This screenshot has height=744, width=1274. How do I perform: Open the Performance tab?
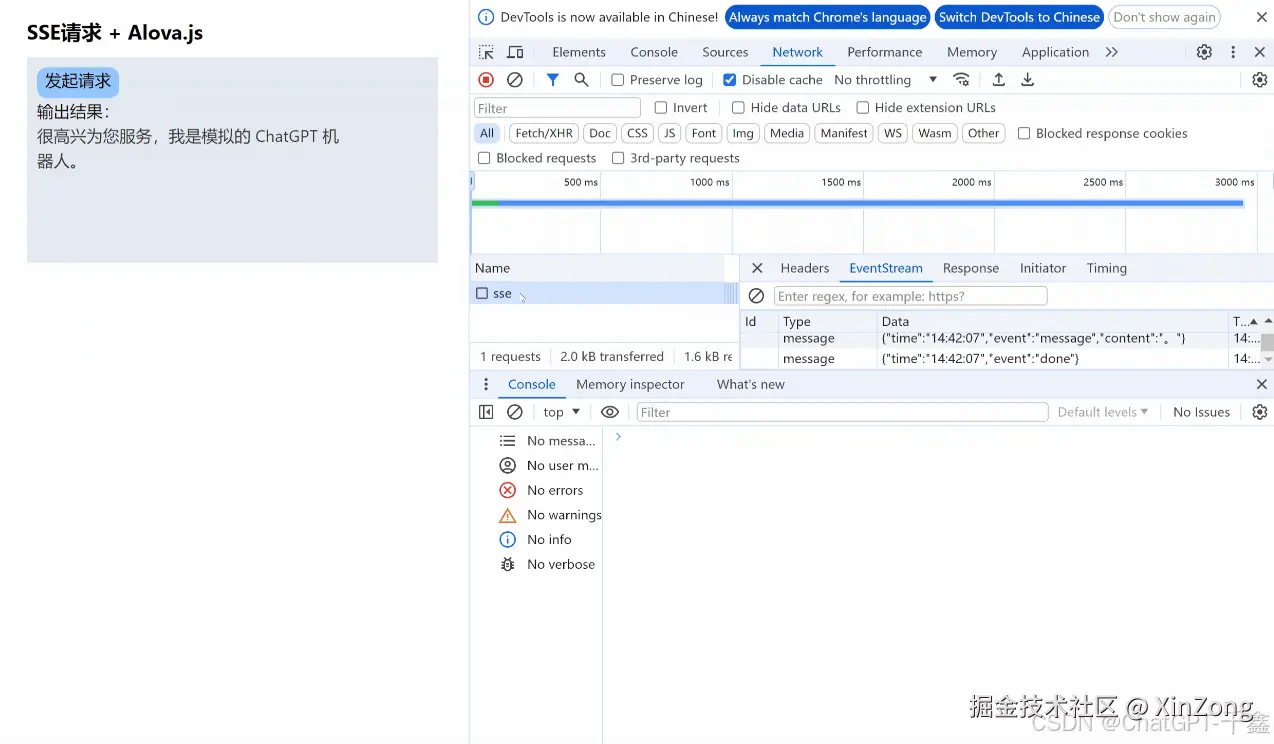click(885, 52)
